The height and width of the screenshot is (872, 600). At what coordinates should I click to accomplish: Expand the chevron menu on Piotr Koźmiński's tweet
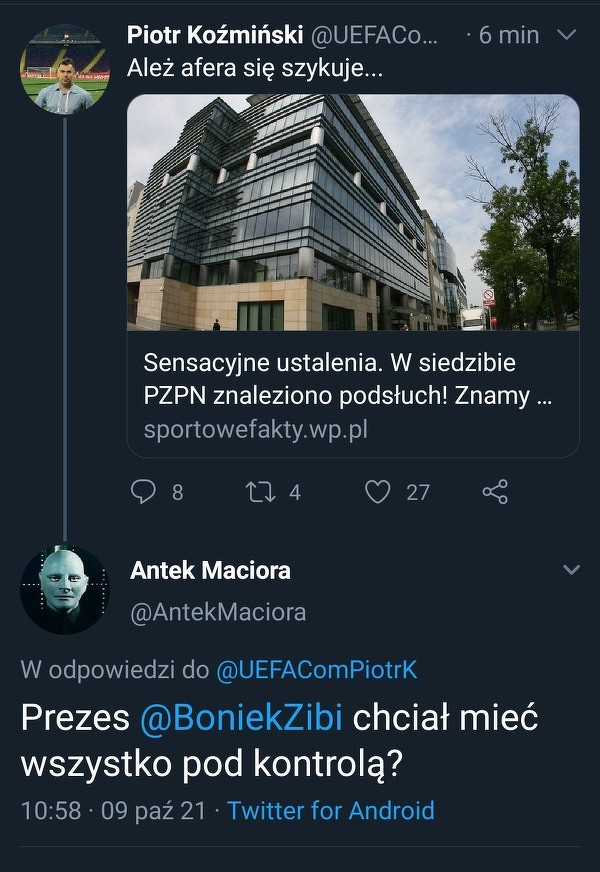tap(565, 36)
